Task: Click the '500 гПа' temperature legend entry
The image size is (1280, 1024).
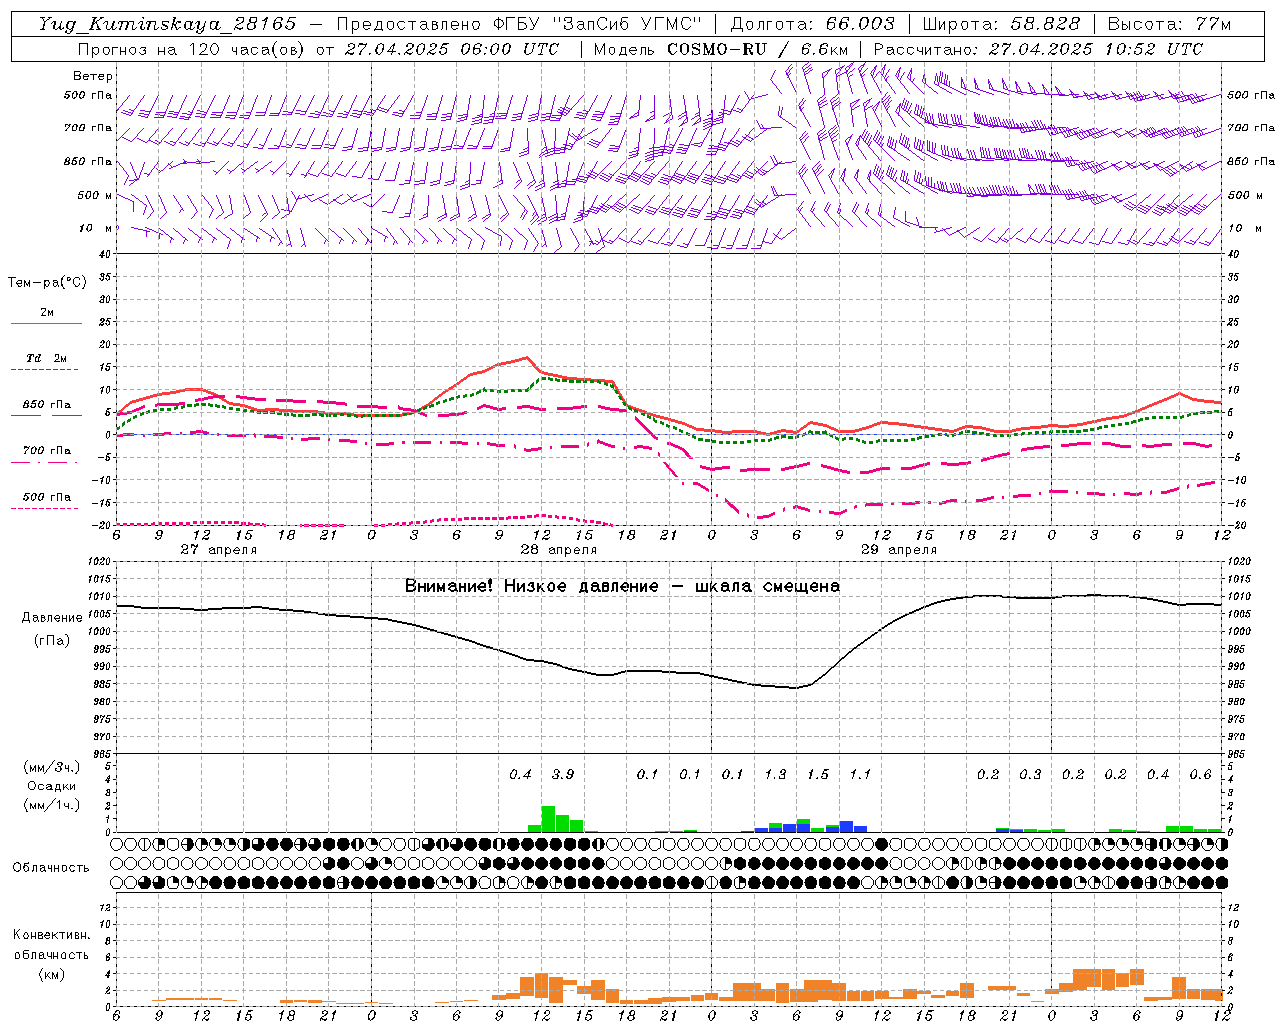Action: click(x=46, y=497)
